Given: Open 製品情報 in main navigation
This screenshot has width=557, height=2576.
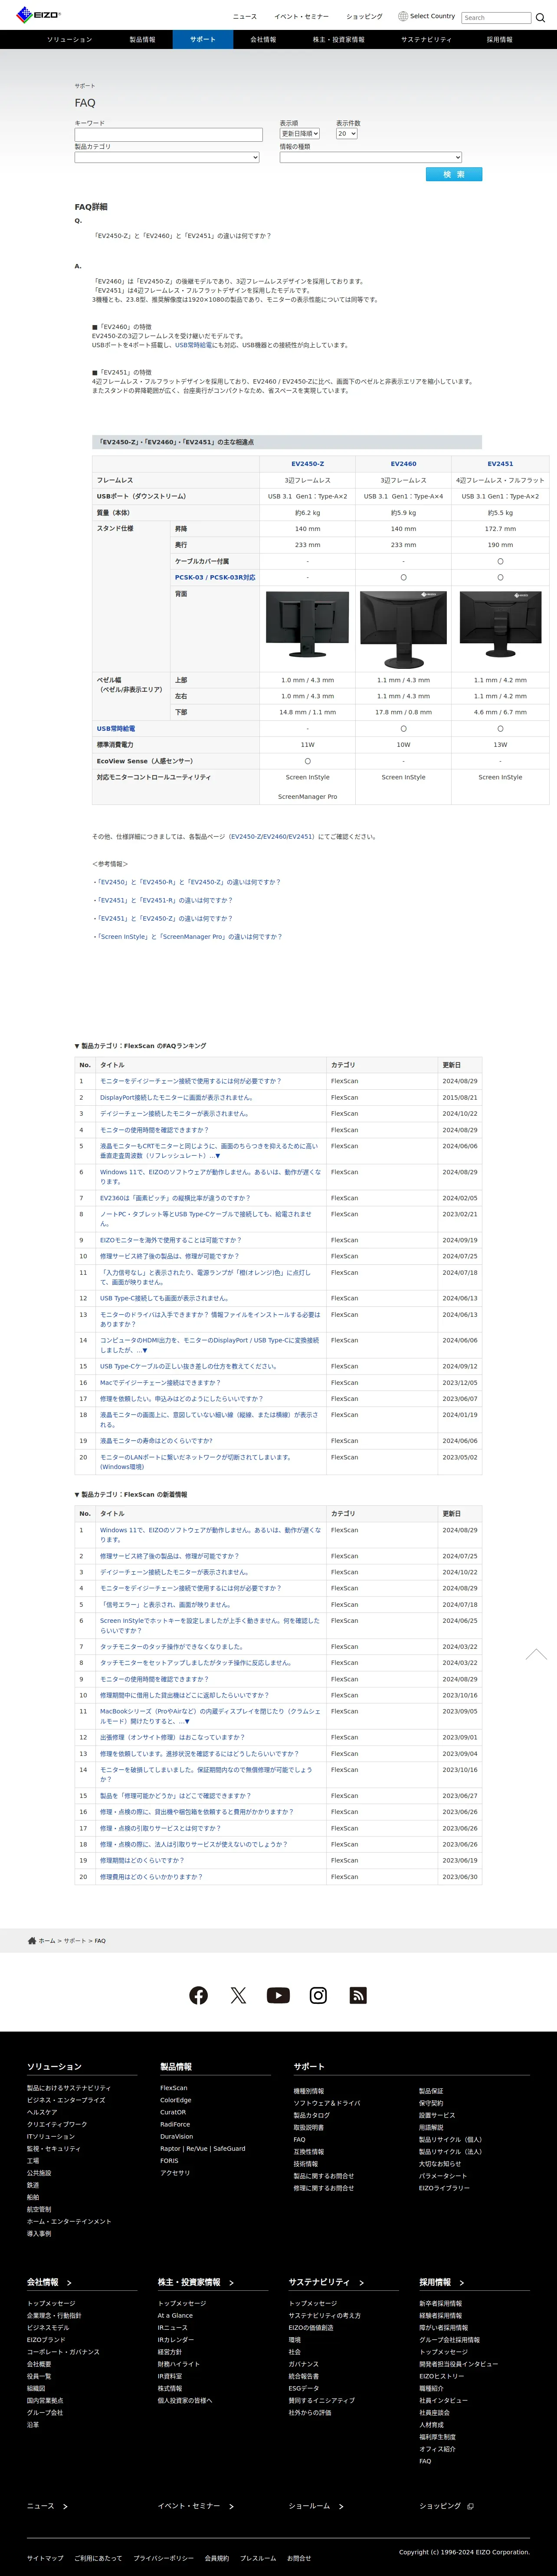Looking at the screenshot, I should point(142,40).
